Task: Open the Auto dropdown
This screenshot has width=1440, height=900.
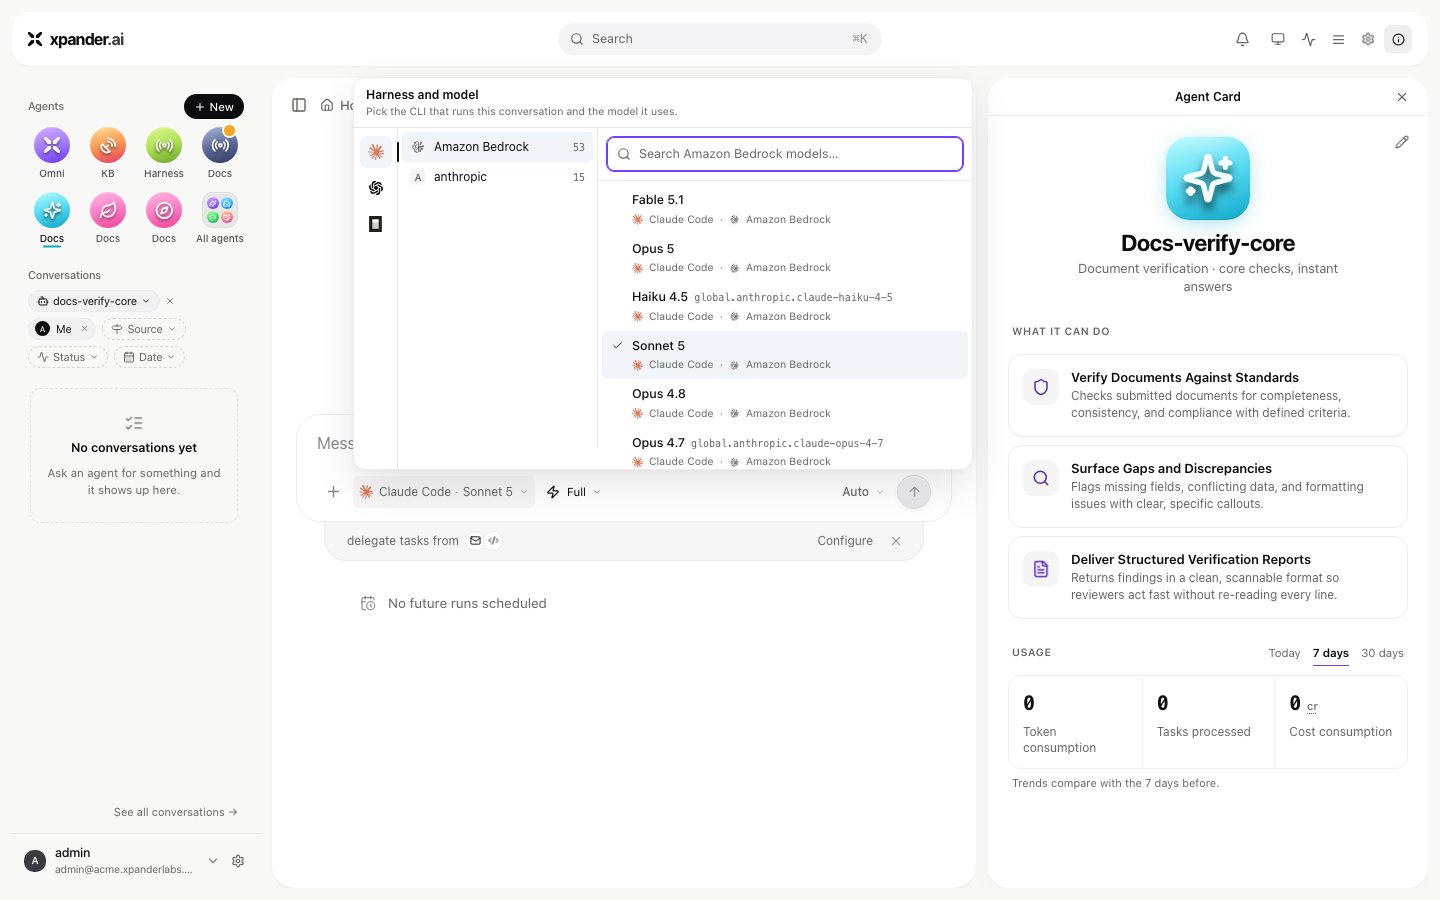Action: pyautogui.click(x=863, y=492)
